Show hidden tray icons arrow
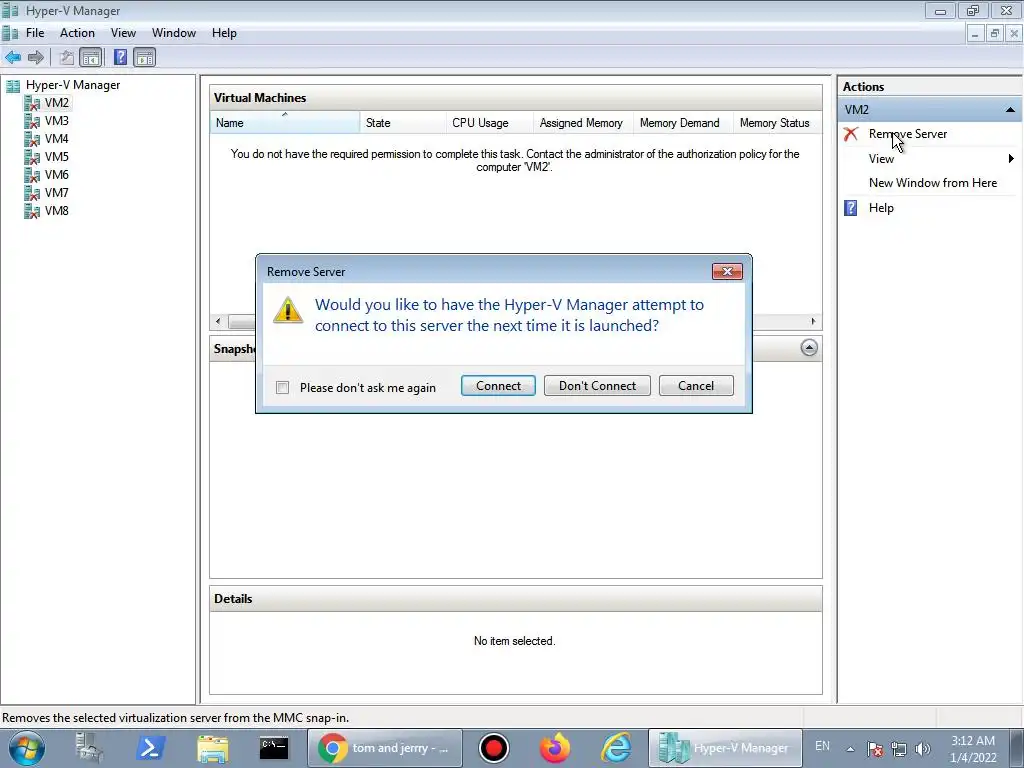This screenshot has height=768, width=1024. pyautogui.click(x=850, y=749)
